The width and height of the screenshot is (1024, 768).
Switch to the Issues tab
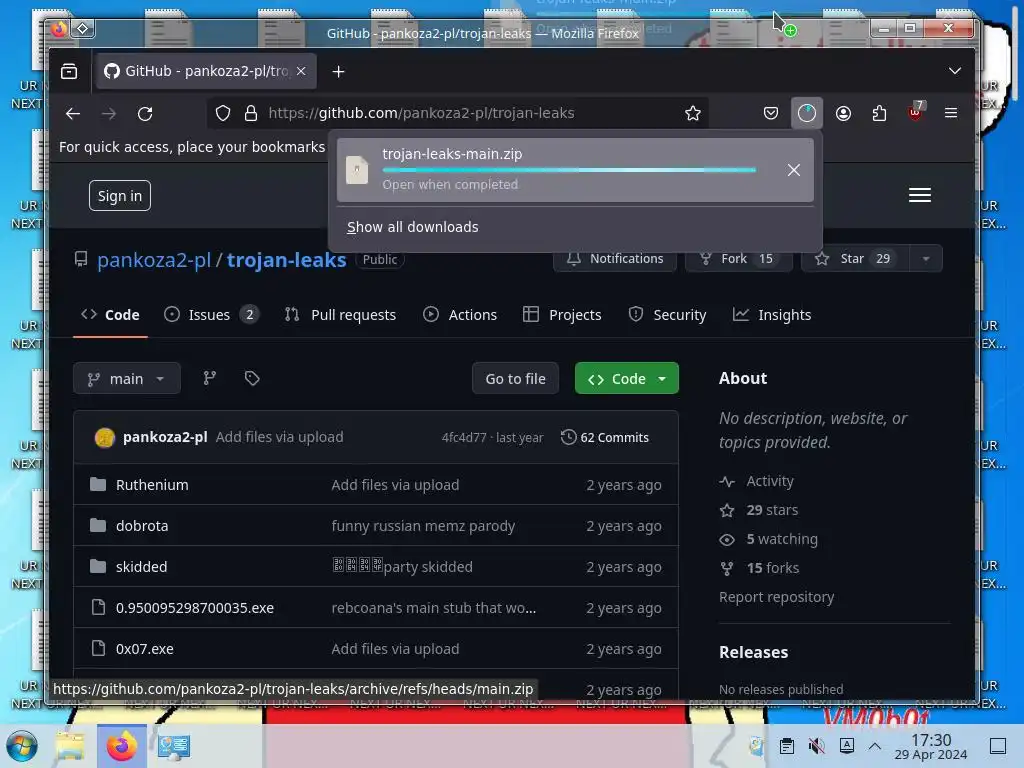click(x=211, y=315)
